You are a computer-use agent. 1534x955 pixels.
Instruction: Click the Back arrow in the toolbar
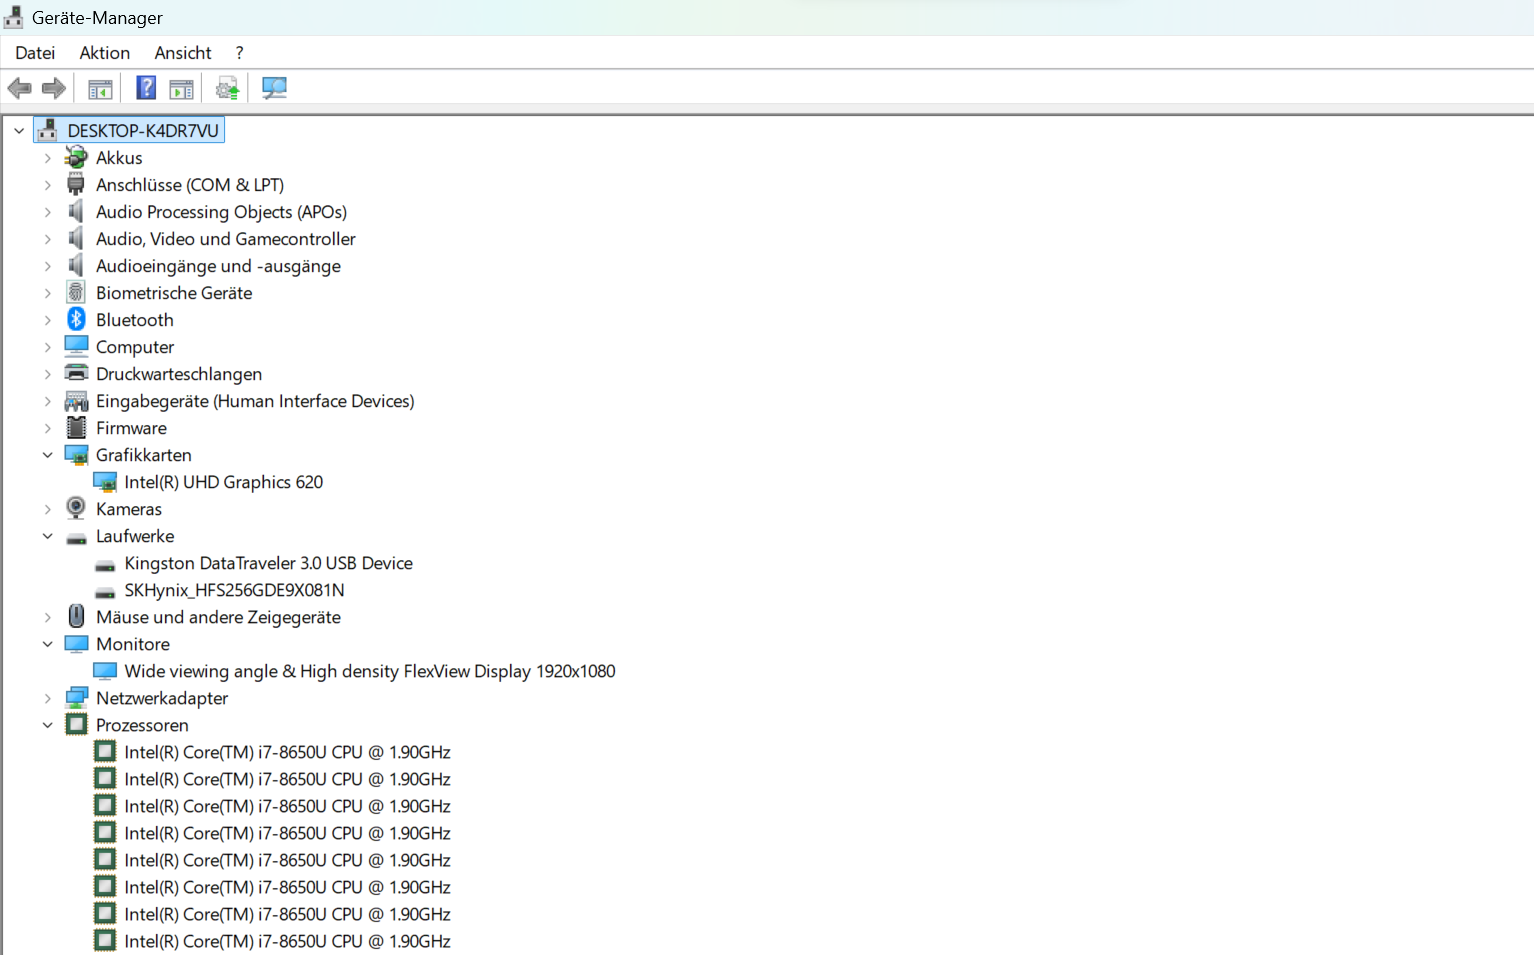(x=19, y=88)
